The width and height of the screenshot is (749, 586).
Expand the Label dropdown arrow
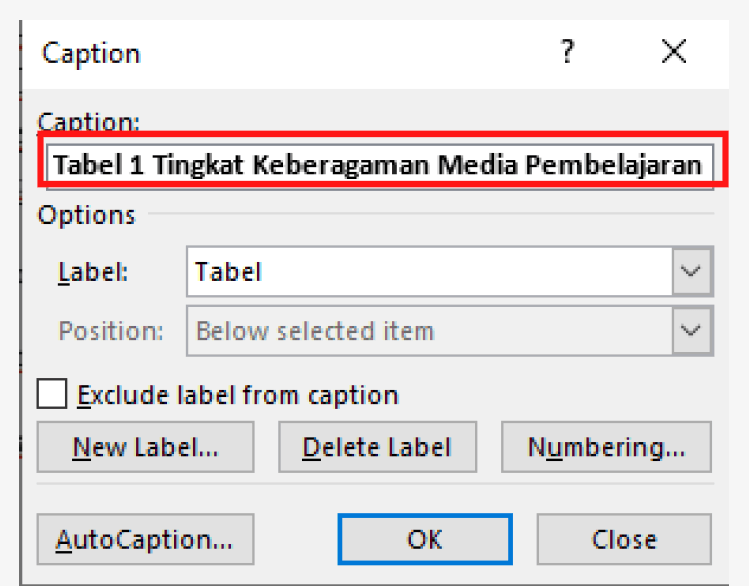[x=692, y=271]
